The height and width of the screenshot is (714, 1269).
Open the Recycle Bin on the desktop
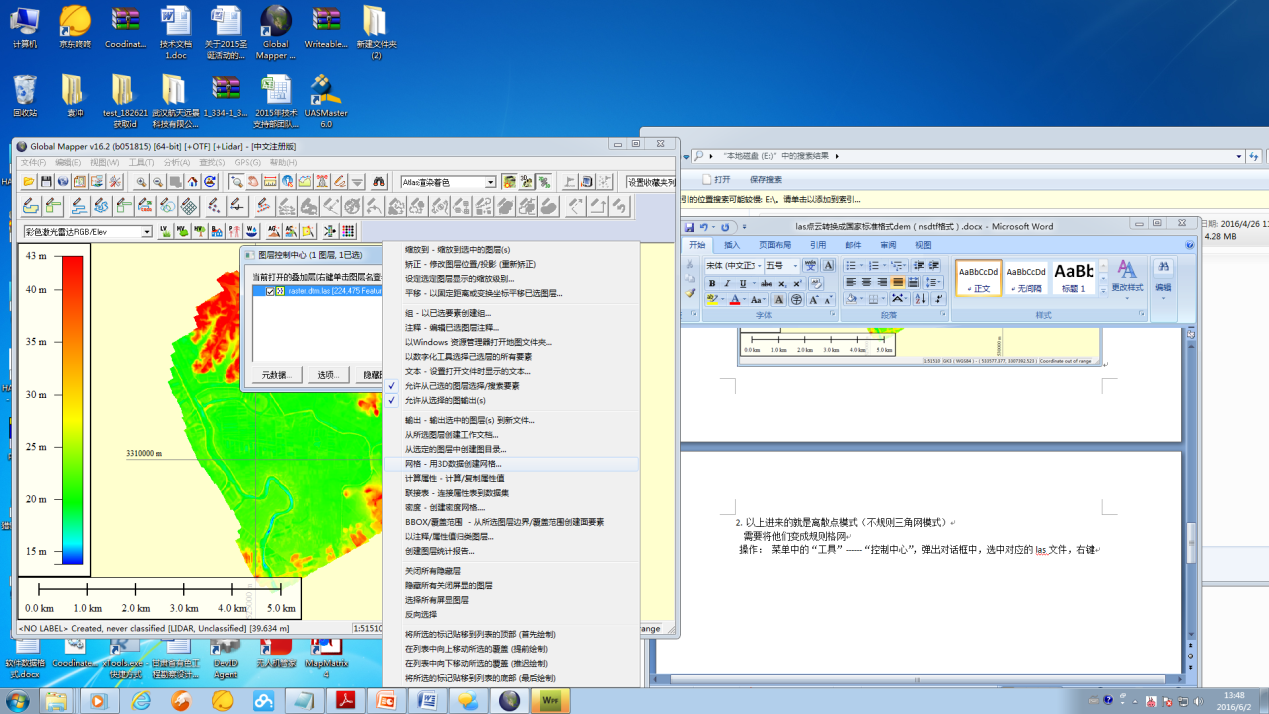25,95
